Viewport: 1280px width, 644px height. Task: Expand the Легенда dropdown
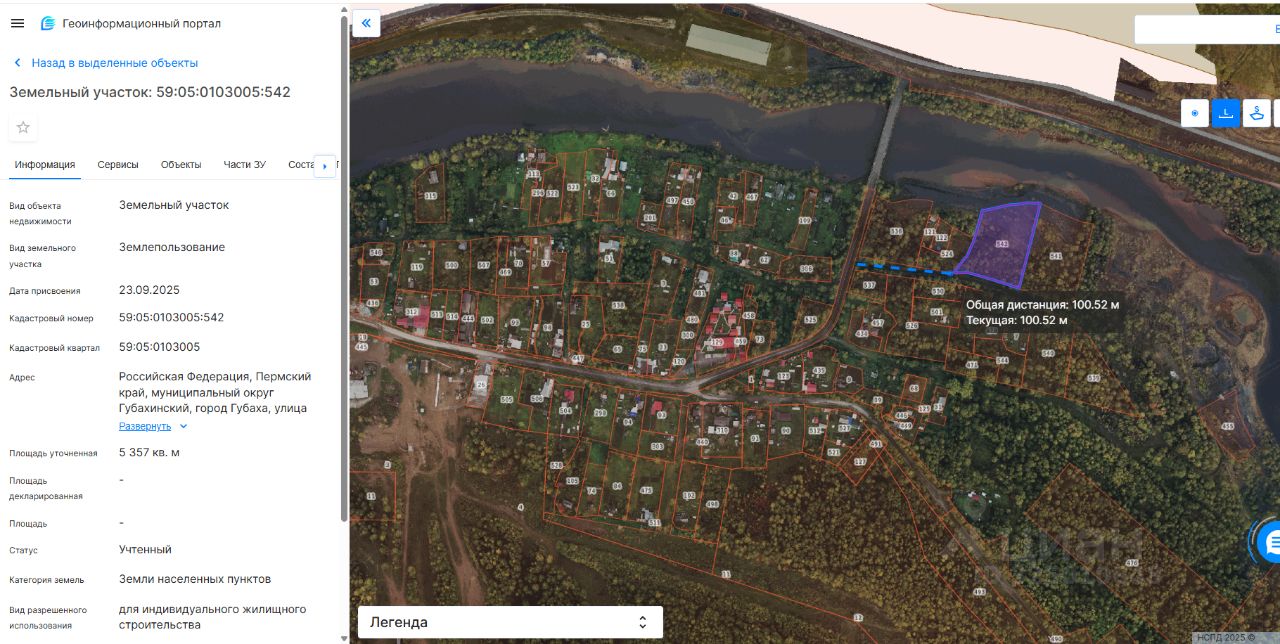[x=510, y=622]
